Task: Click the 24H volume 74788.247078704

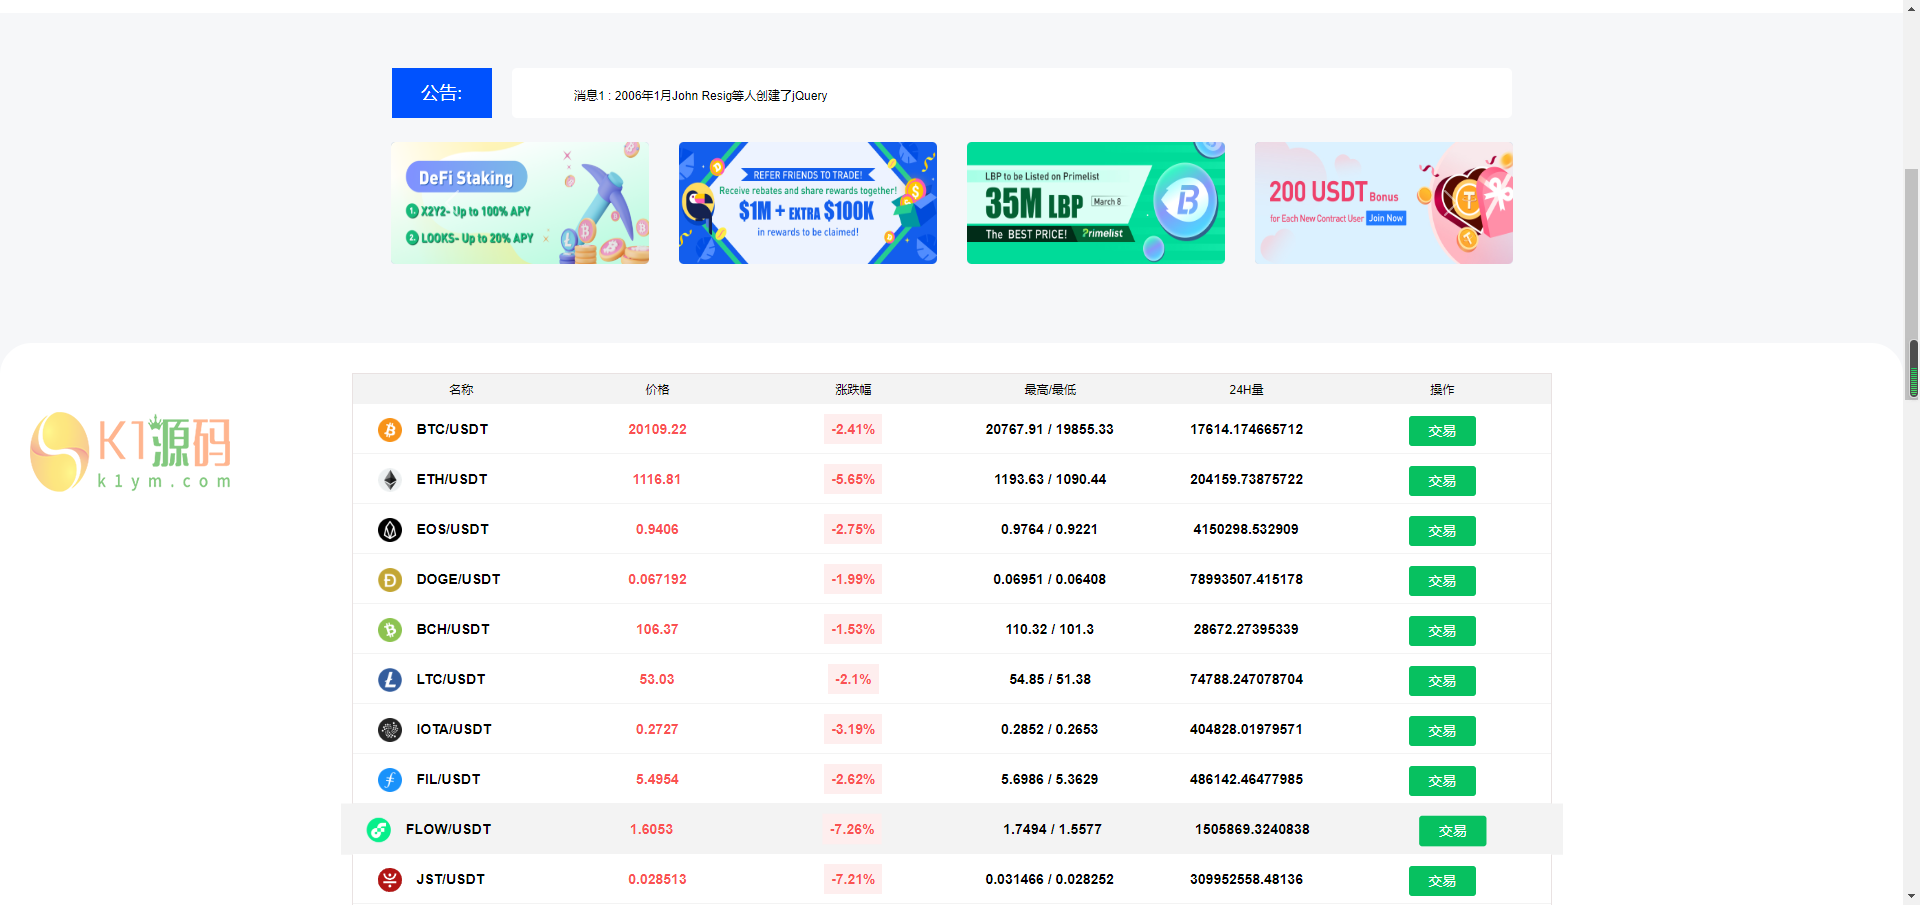Action: [x=1246, y=679]
